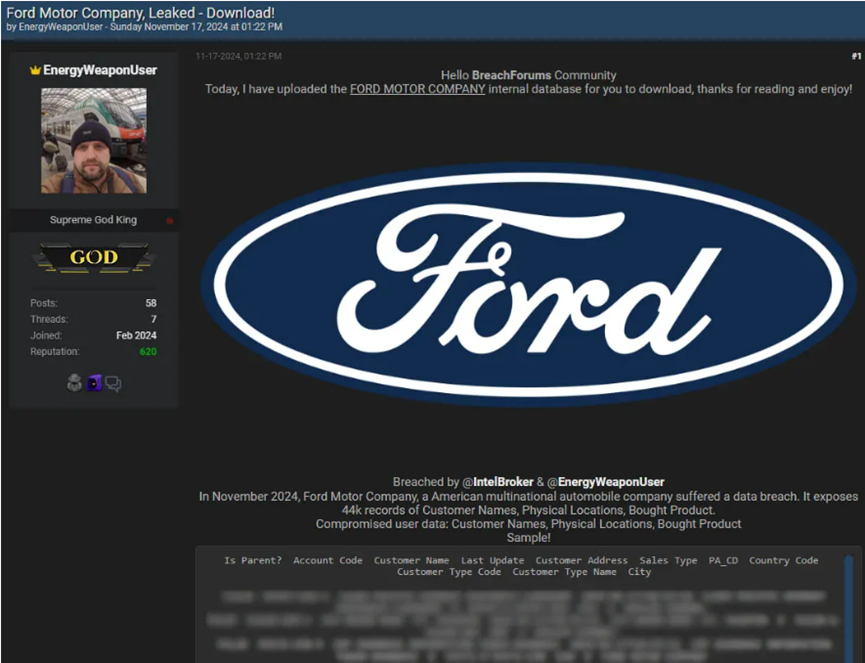The width and height of the screenshot is (865, 663).
Task: Click the 'Sales Type' column header in sample
Action: (669, 560)
